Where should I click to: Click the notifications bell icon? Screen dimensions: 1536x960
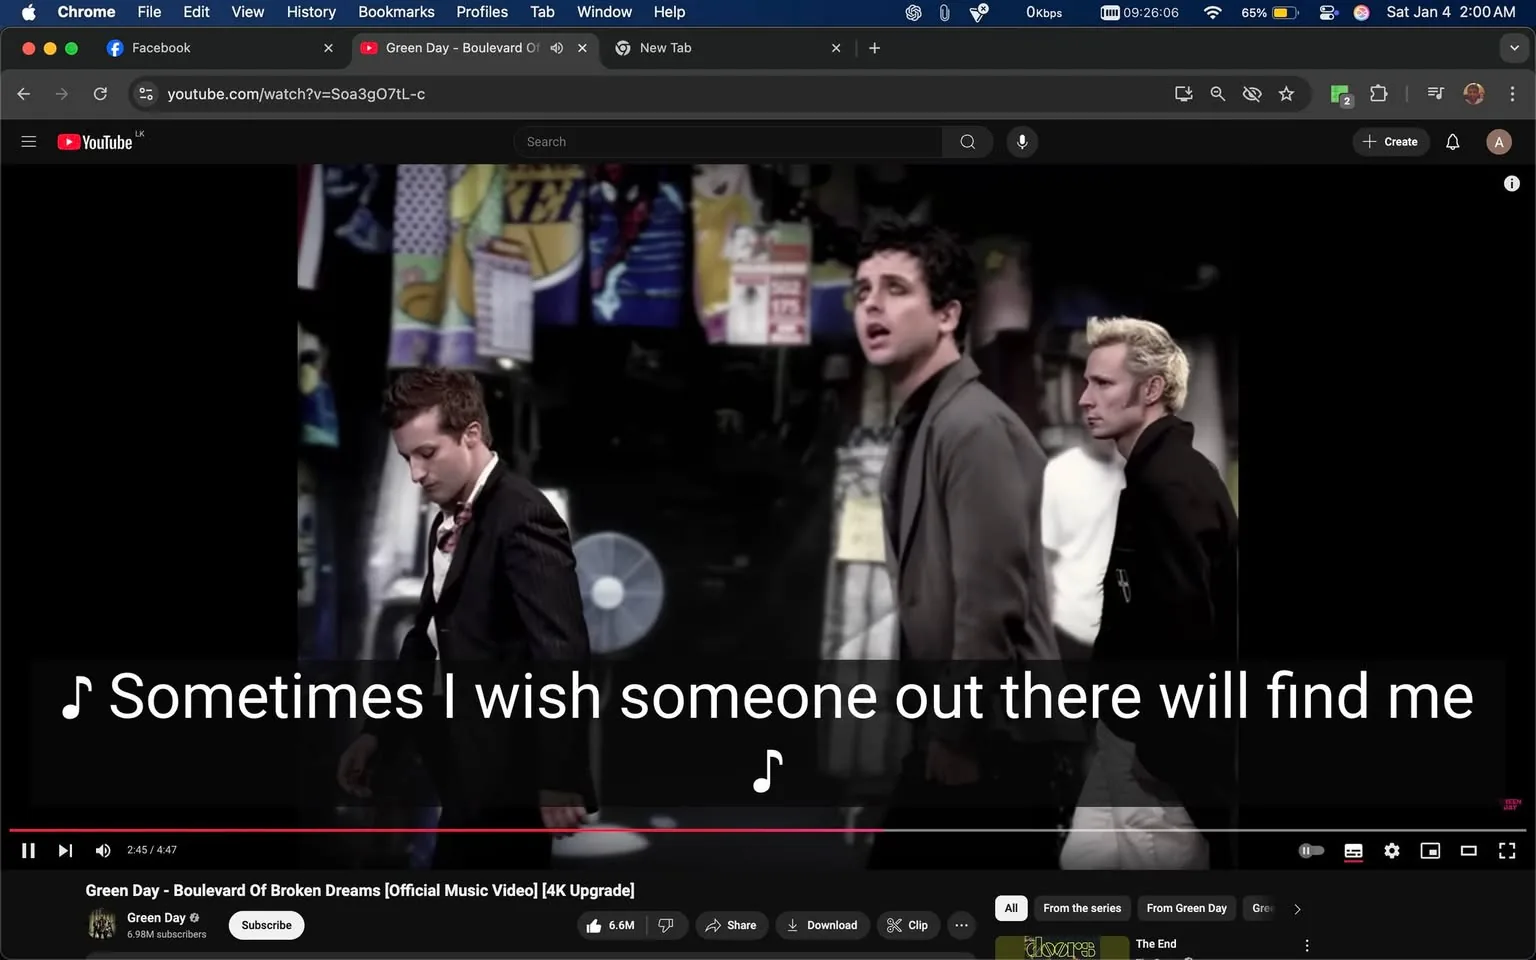[1451, 141]
